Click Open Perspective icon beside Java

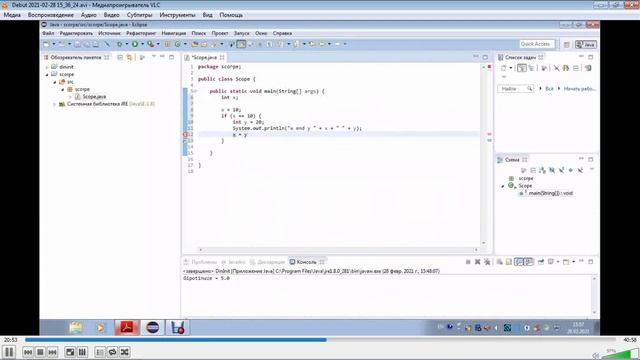(567, 44)
